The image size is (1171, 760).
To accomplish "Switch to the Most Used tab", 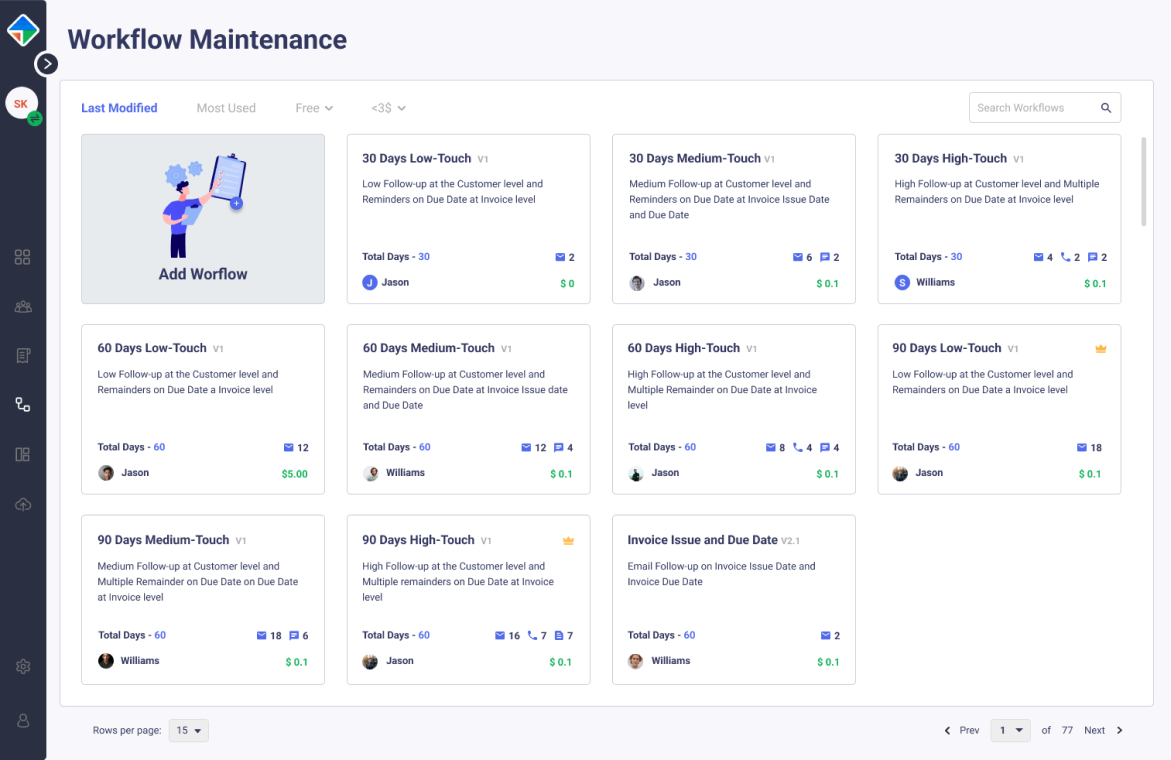I will 226,107.
